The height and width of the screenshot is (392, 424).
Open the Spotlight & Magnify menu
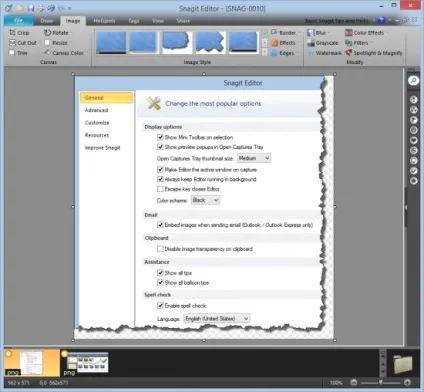point(374,53)
